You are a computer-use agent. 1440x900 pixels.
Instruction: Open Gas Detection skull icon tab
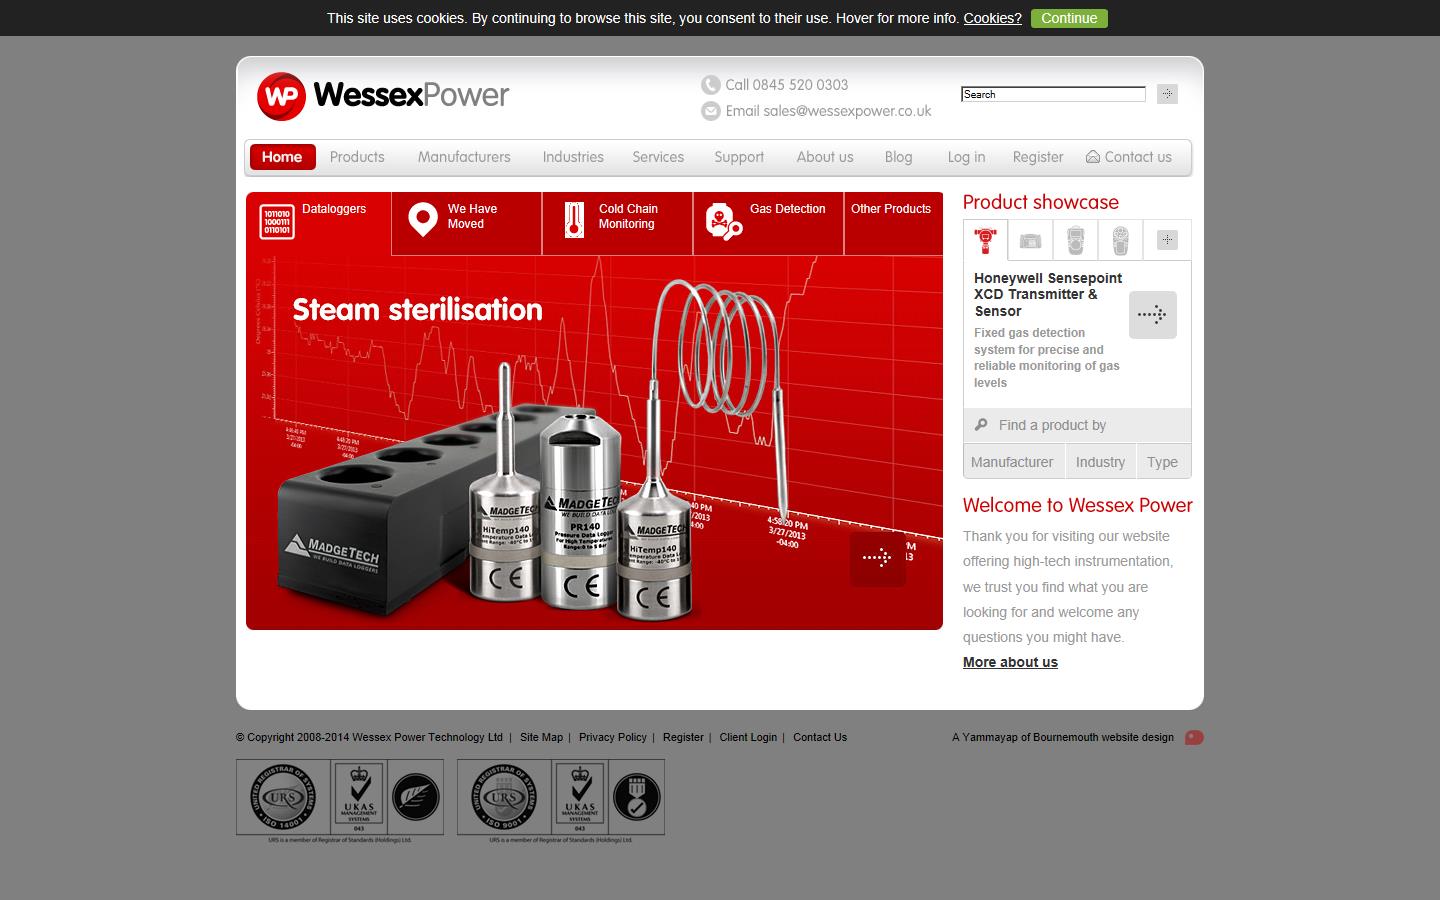[723, 221]
